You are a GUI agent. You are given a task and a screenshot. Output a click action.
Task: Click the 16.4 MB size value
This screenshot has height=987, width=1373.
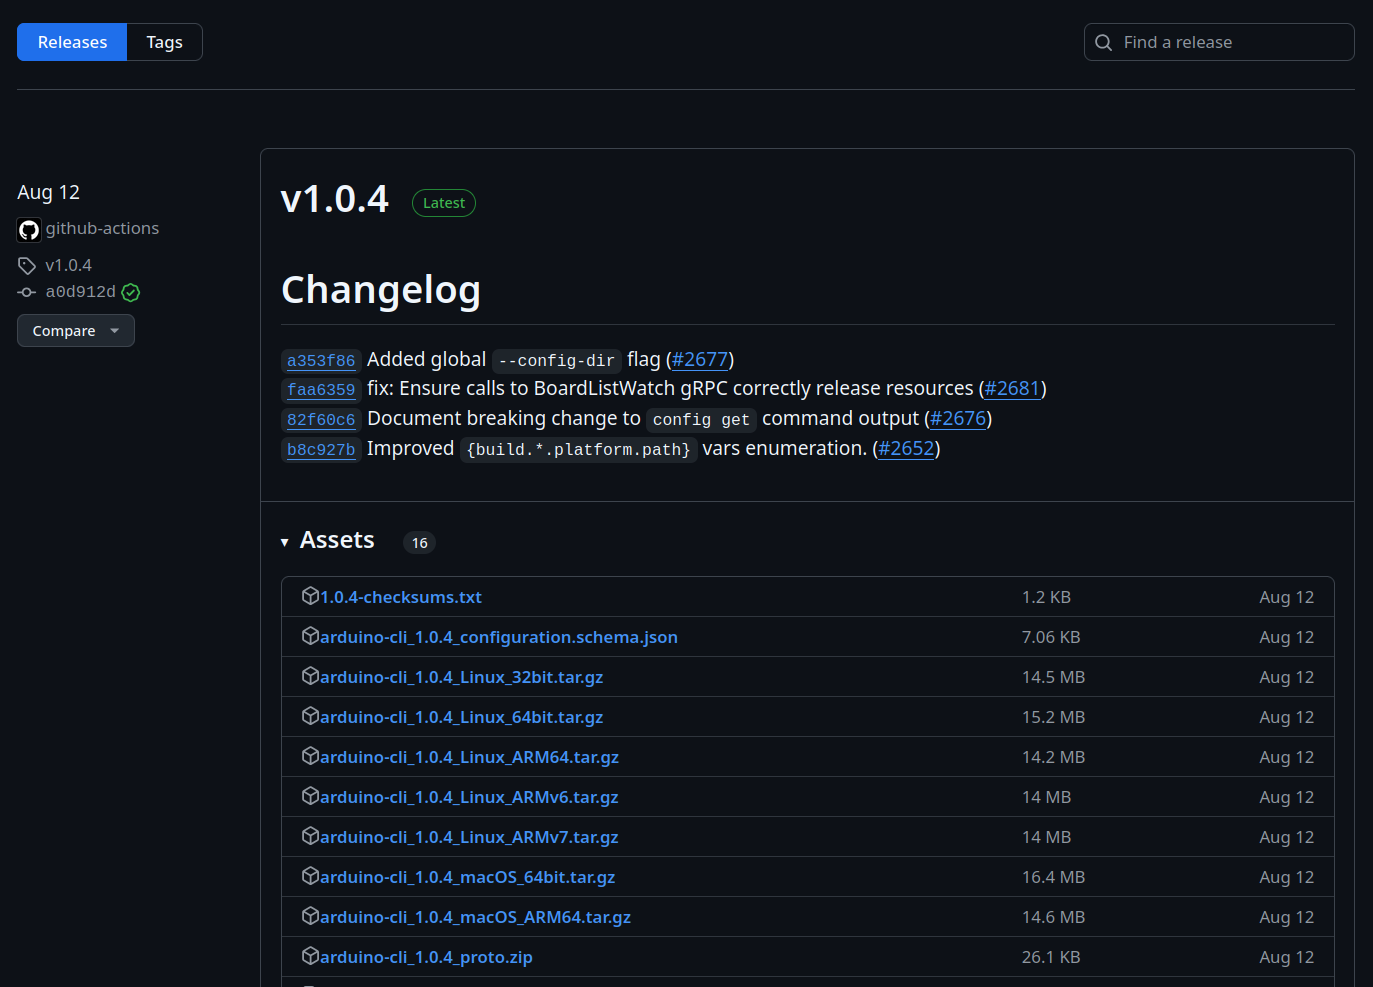point(1053,877)
